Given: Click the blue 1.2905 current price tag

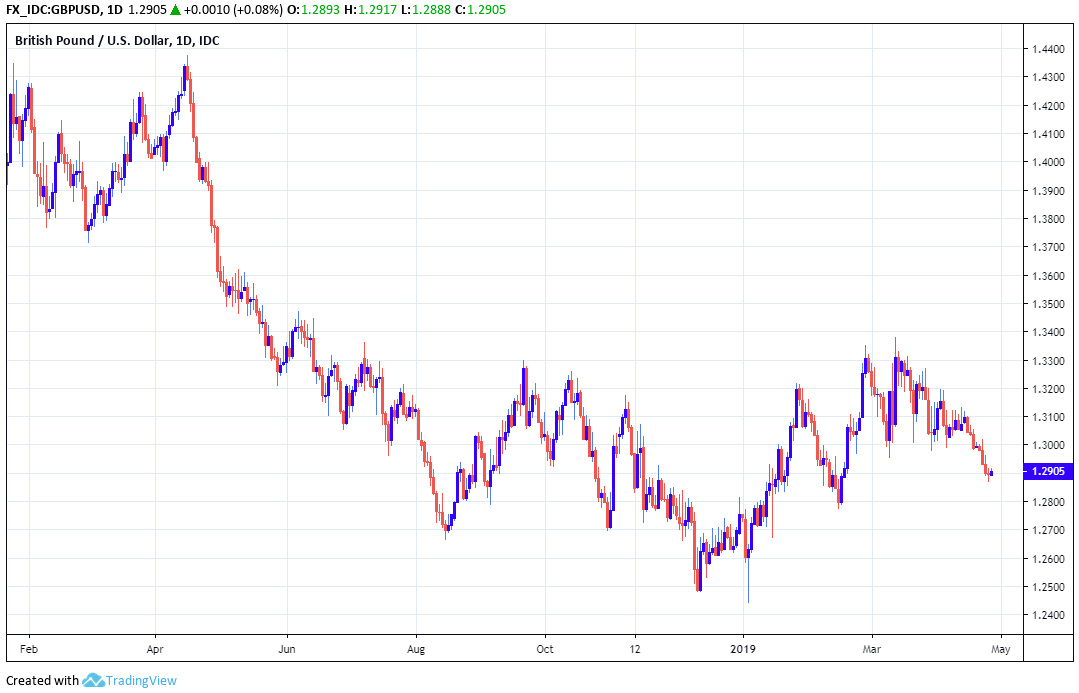Looking at the screenshot, I should click(1048, 471).
